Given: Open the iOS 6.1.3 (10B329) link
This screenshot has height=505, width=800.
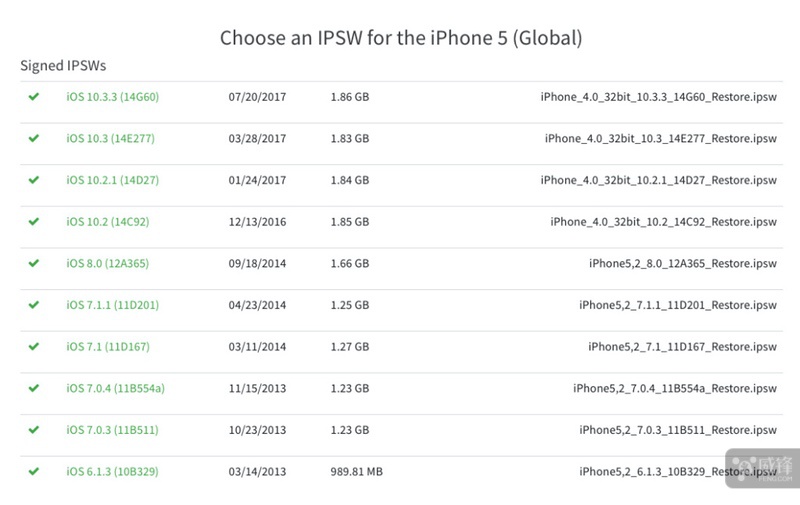Looking at the screenshot, I should [x=112, y=471].
